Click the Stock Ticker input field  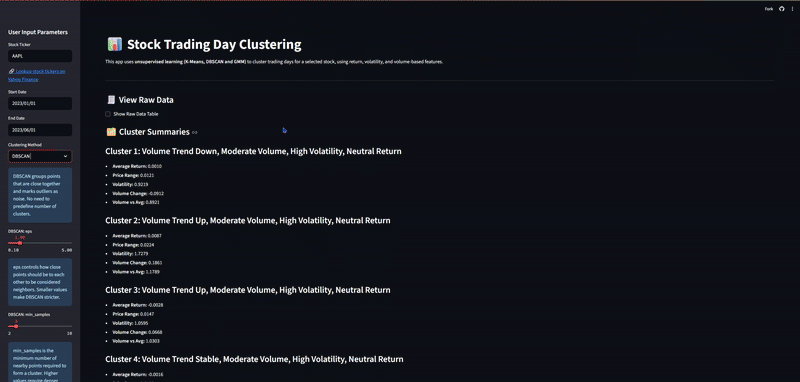pyautogui.click(x=40, y=56)
